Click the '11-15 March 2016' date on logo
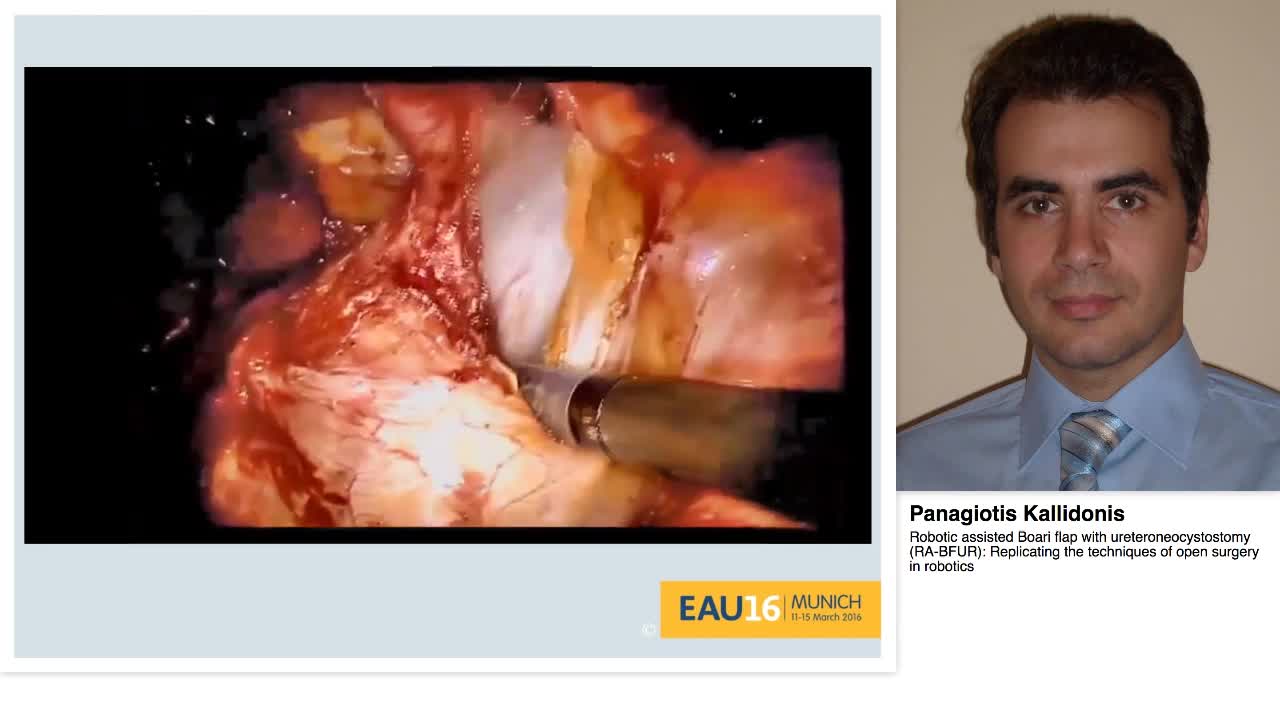The image size is (1280, 720). 824,618
